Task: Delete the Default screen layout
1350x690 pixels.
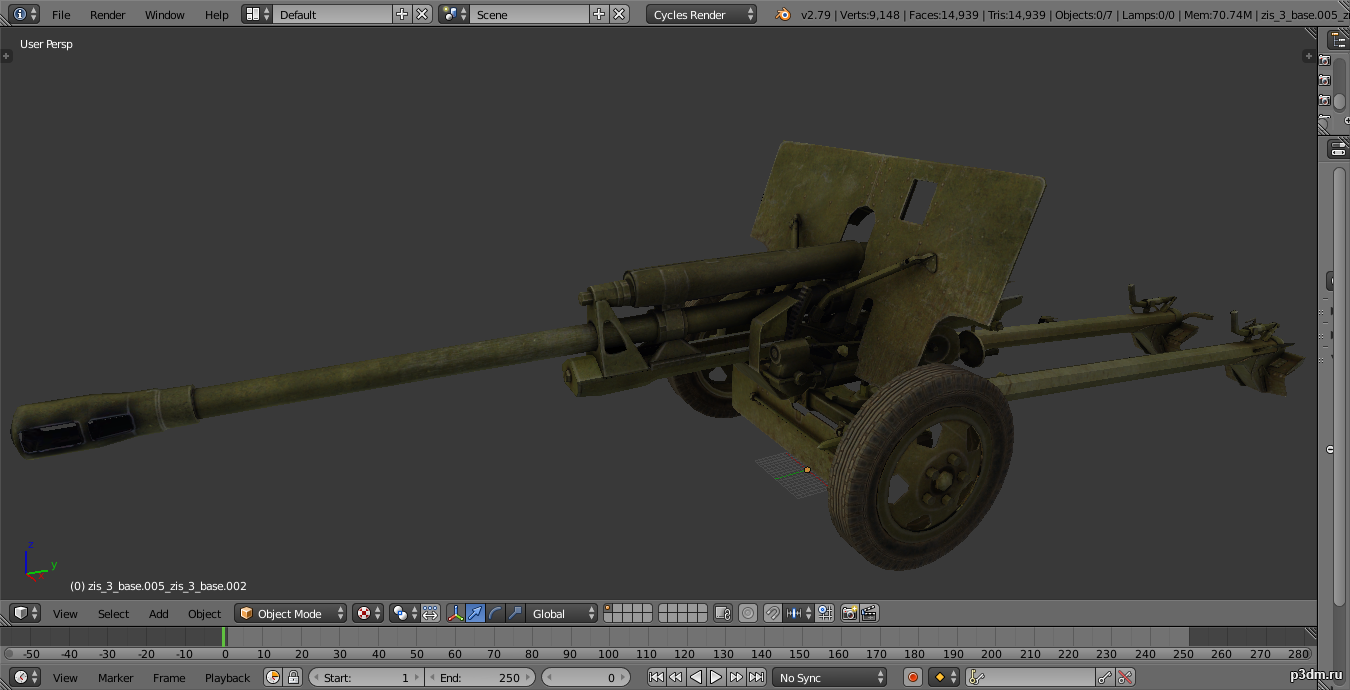Action: click(x=422, y=14)
